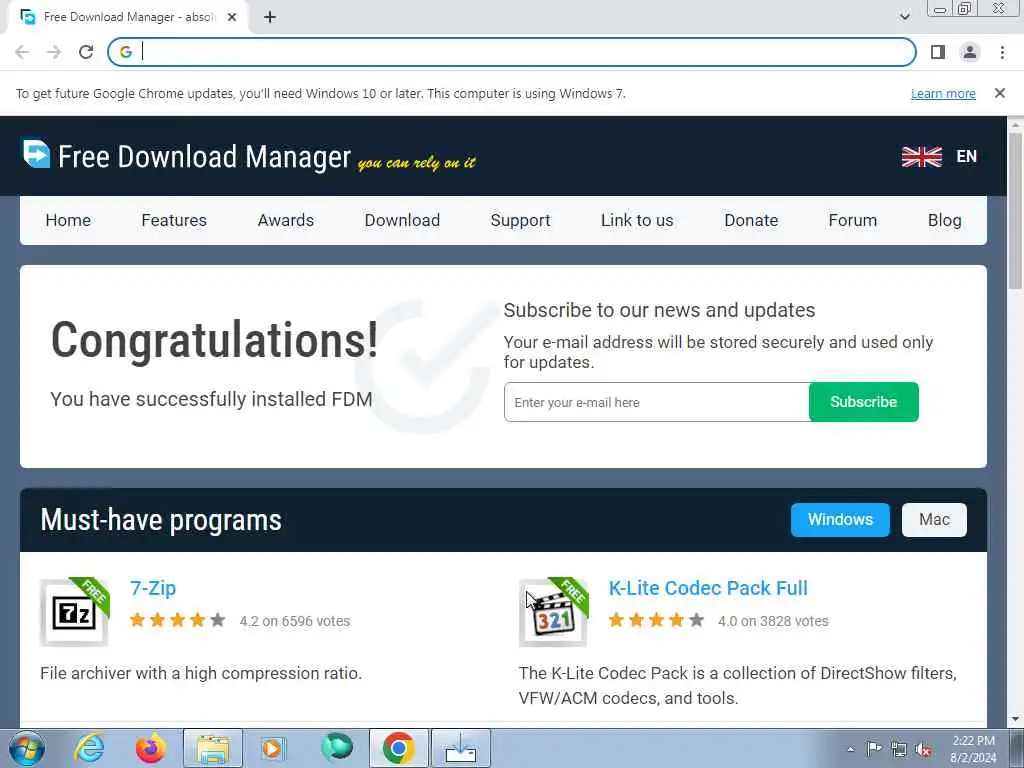
Task: Open the Forum menu item
Action: click(852, 220)
